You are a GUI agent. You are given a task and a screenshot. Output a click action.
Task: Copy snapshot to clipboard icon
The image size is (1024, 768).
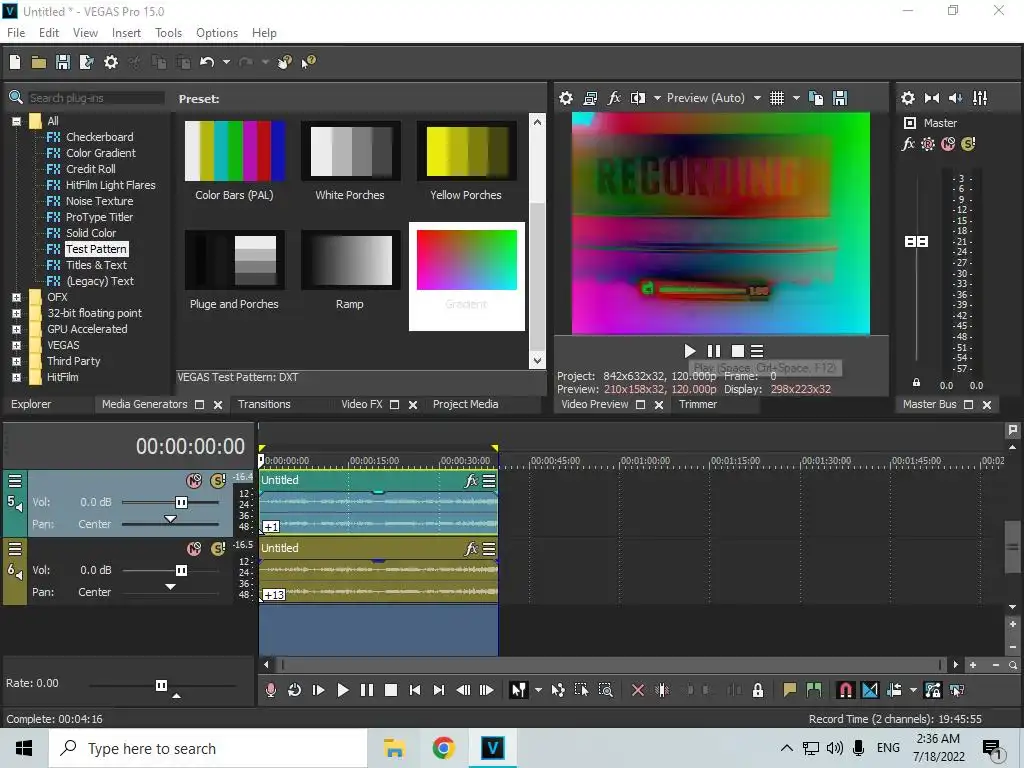point(816,98)
